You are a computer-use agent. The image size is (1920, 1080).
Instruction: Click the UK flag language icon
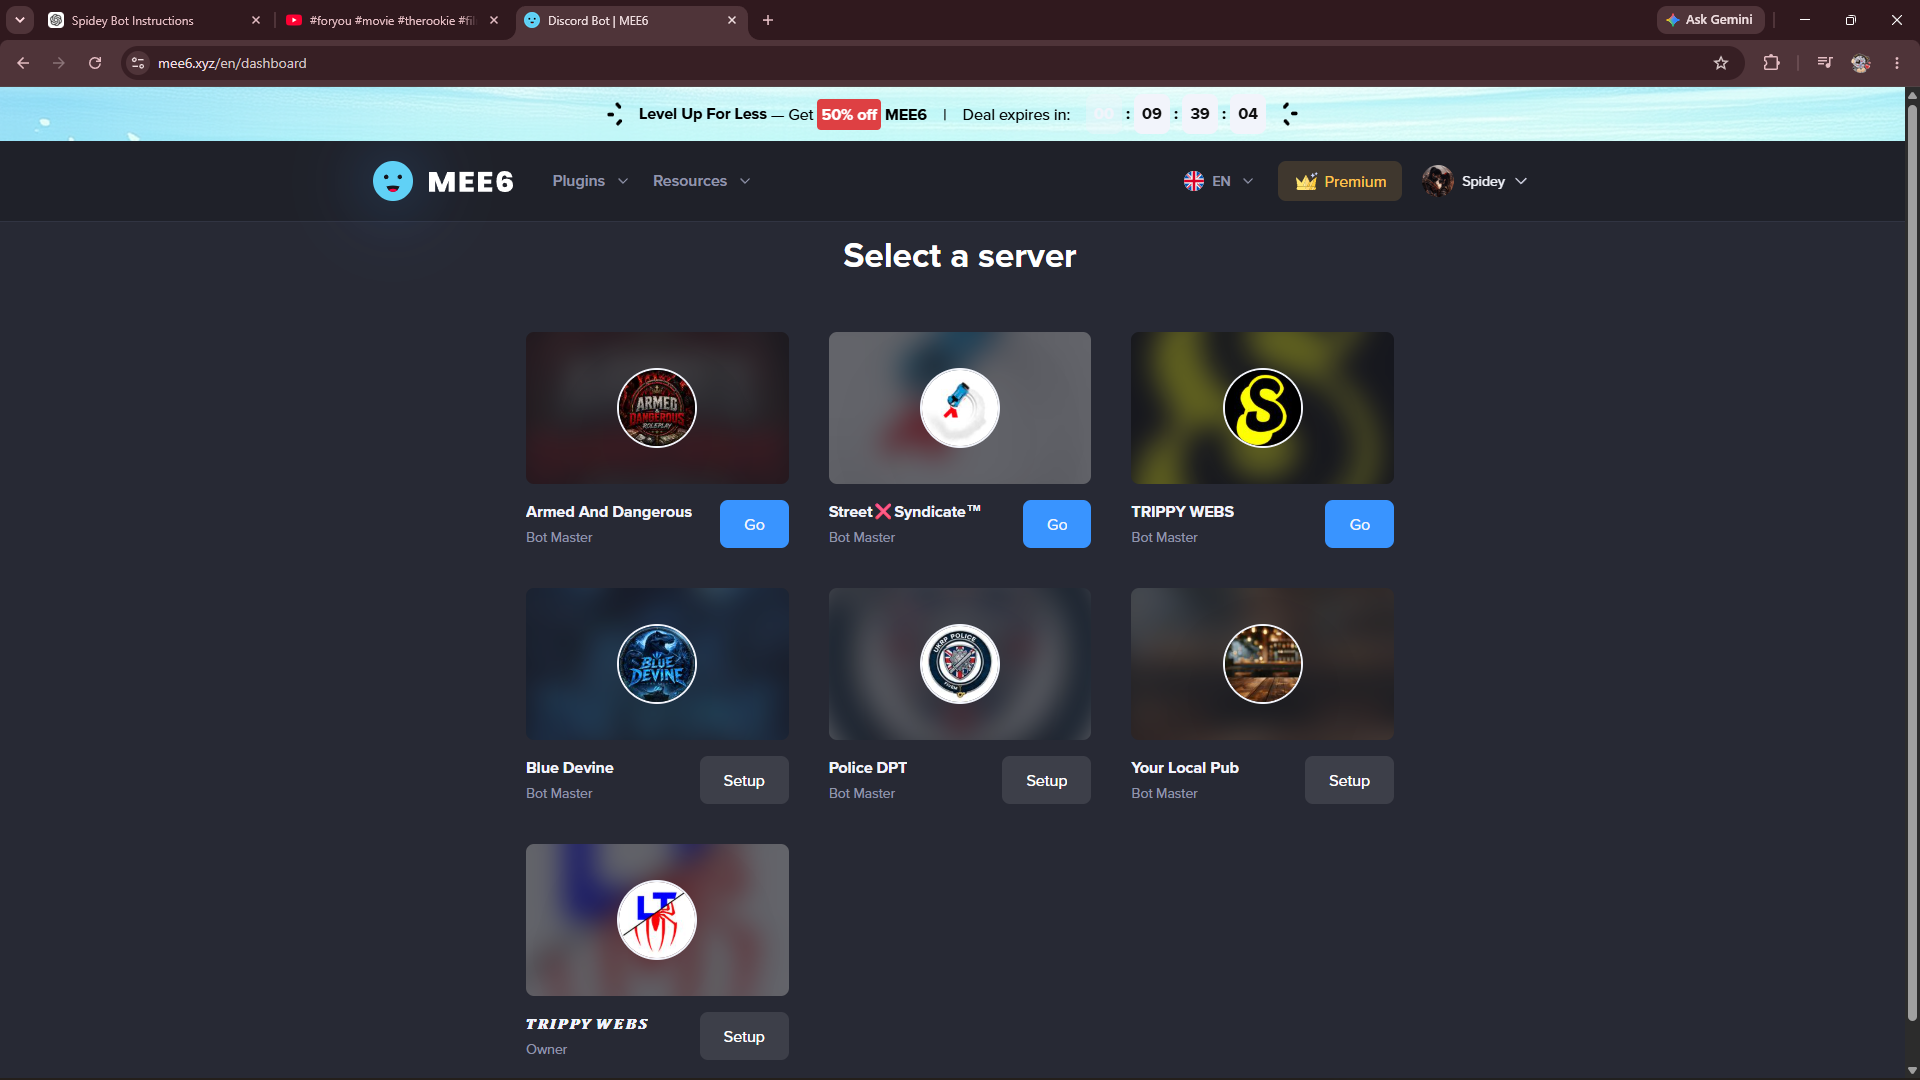[x=1194, y=181]
